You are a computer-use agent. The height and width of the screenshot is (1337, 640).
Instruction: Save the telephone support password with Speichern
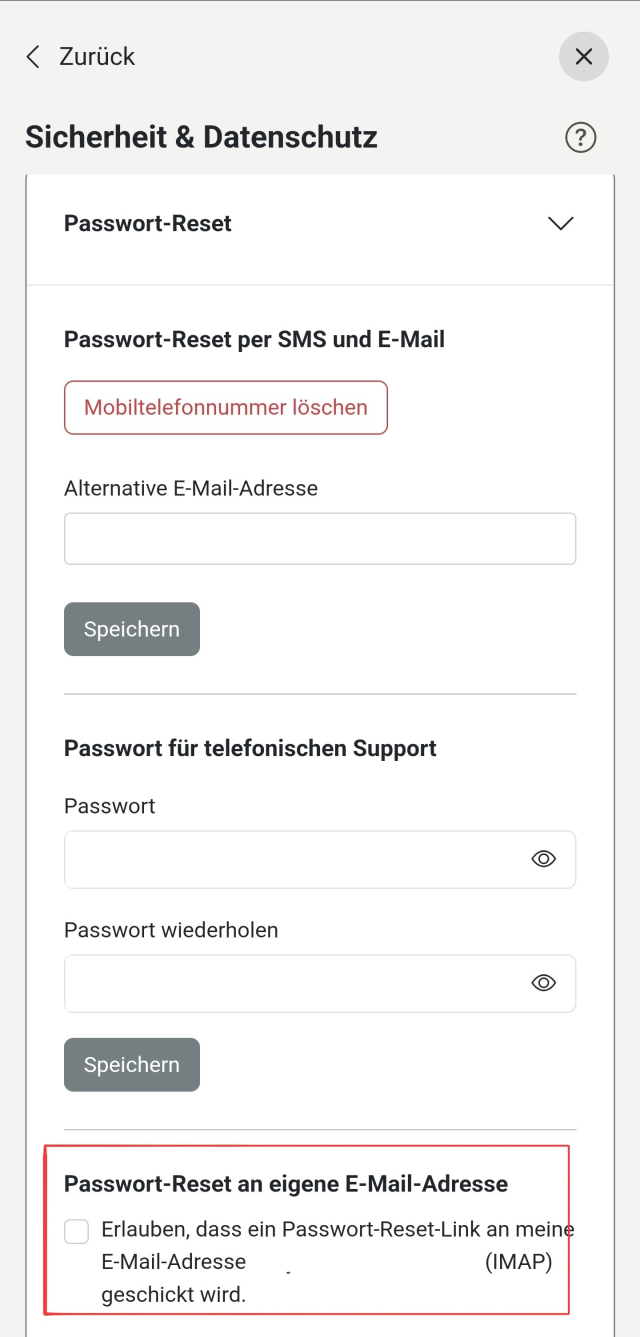(132, 1065)
